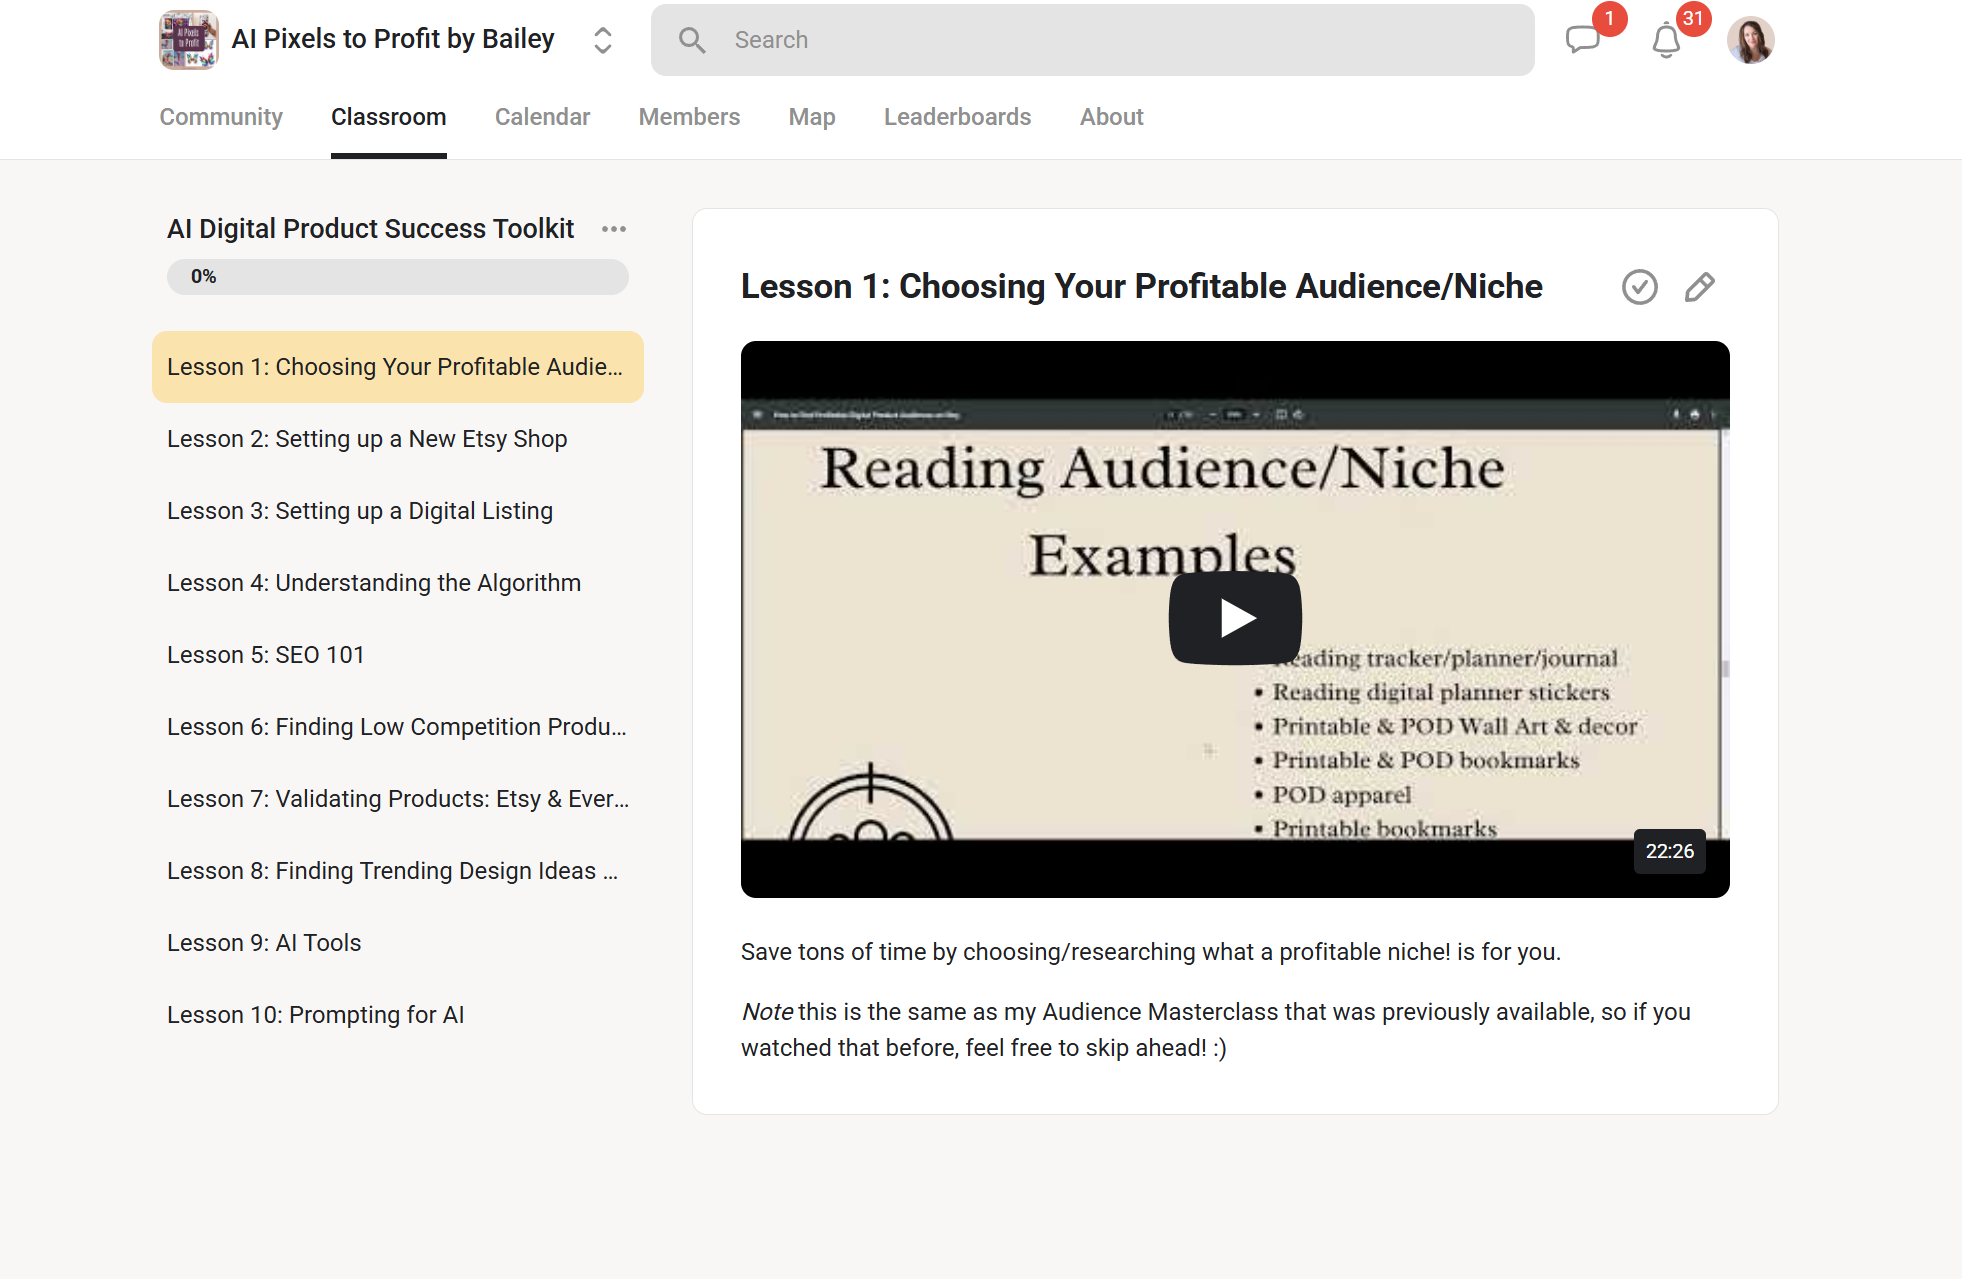The width and height of the screenshot is (1962, 1279).
Task: Open the chat messages icon
Action: (x=1584, y=41)
